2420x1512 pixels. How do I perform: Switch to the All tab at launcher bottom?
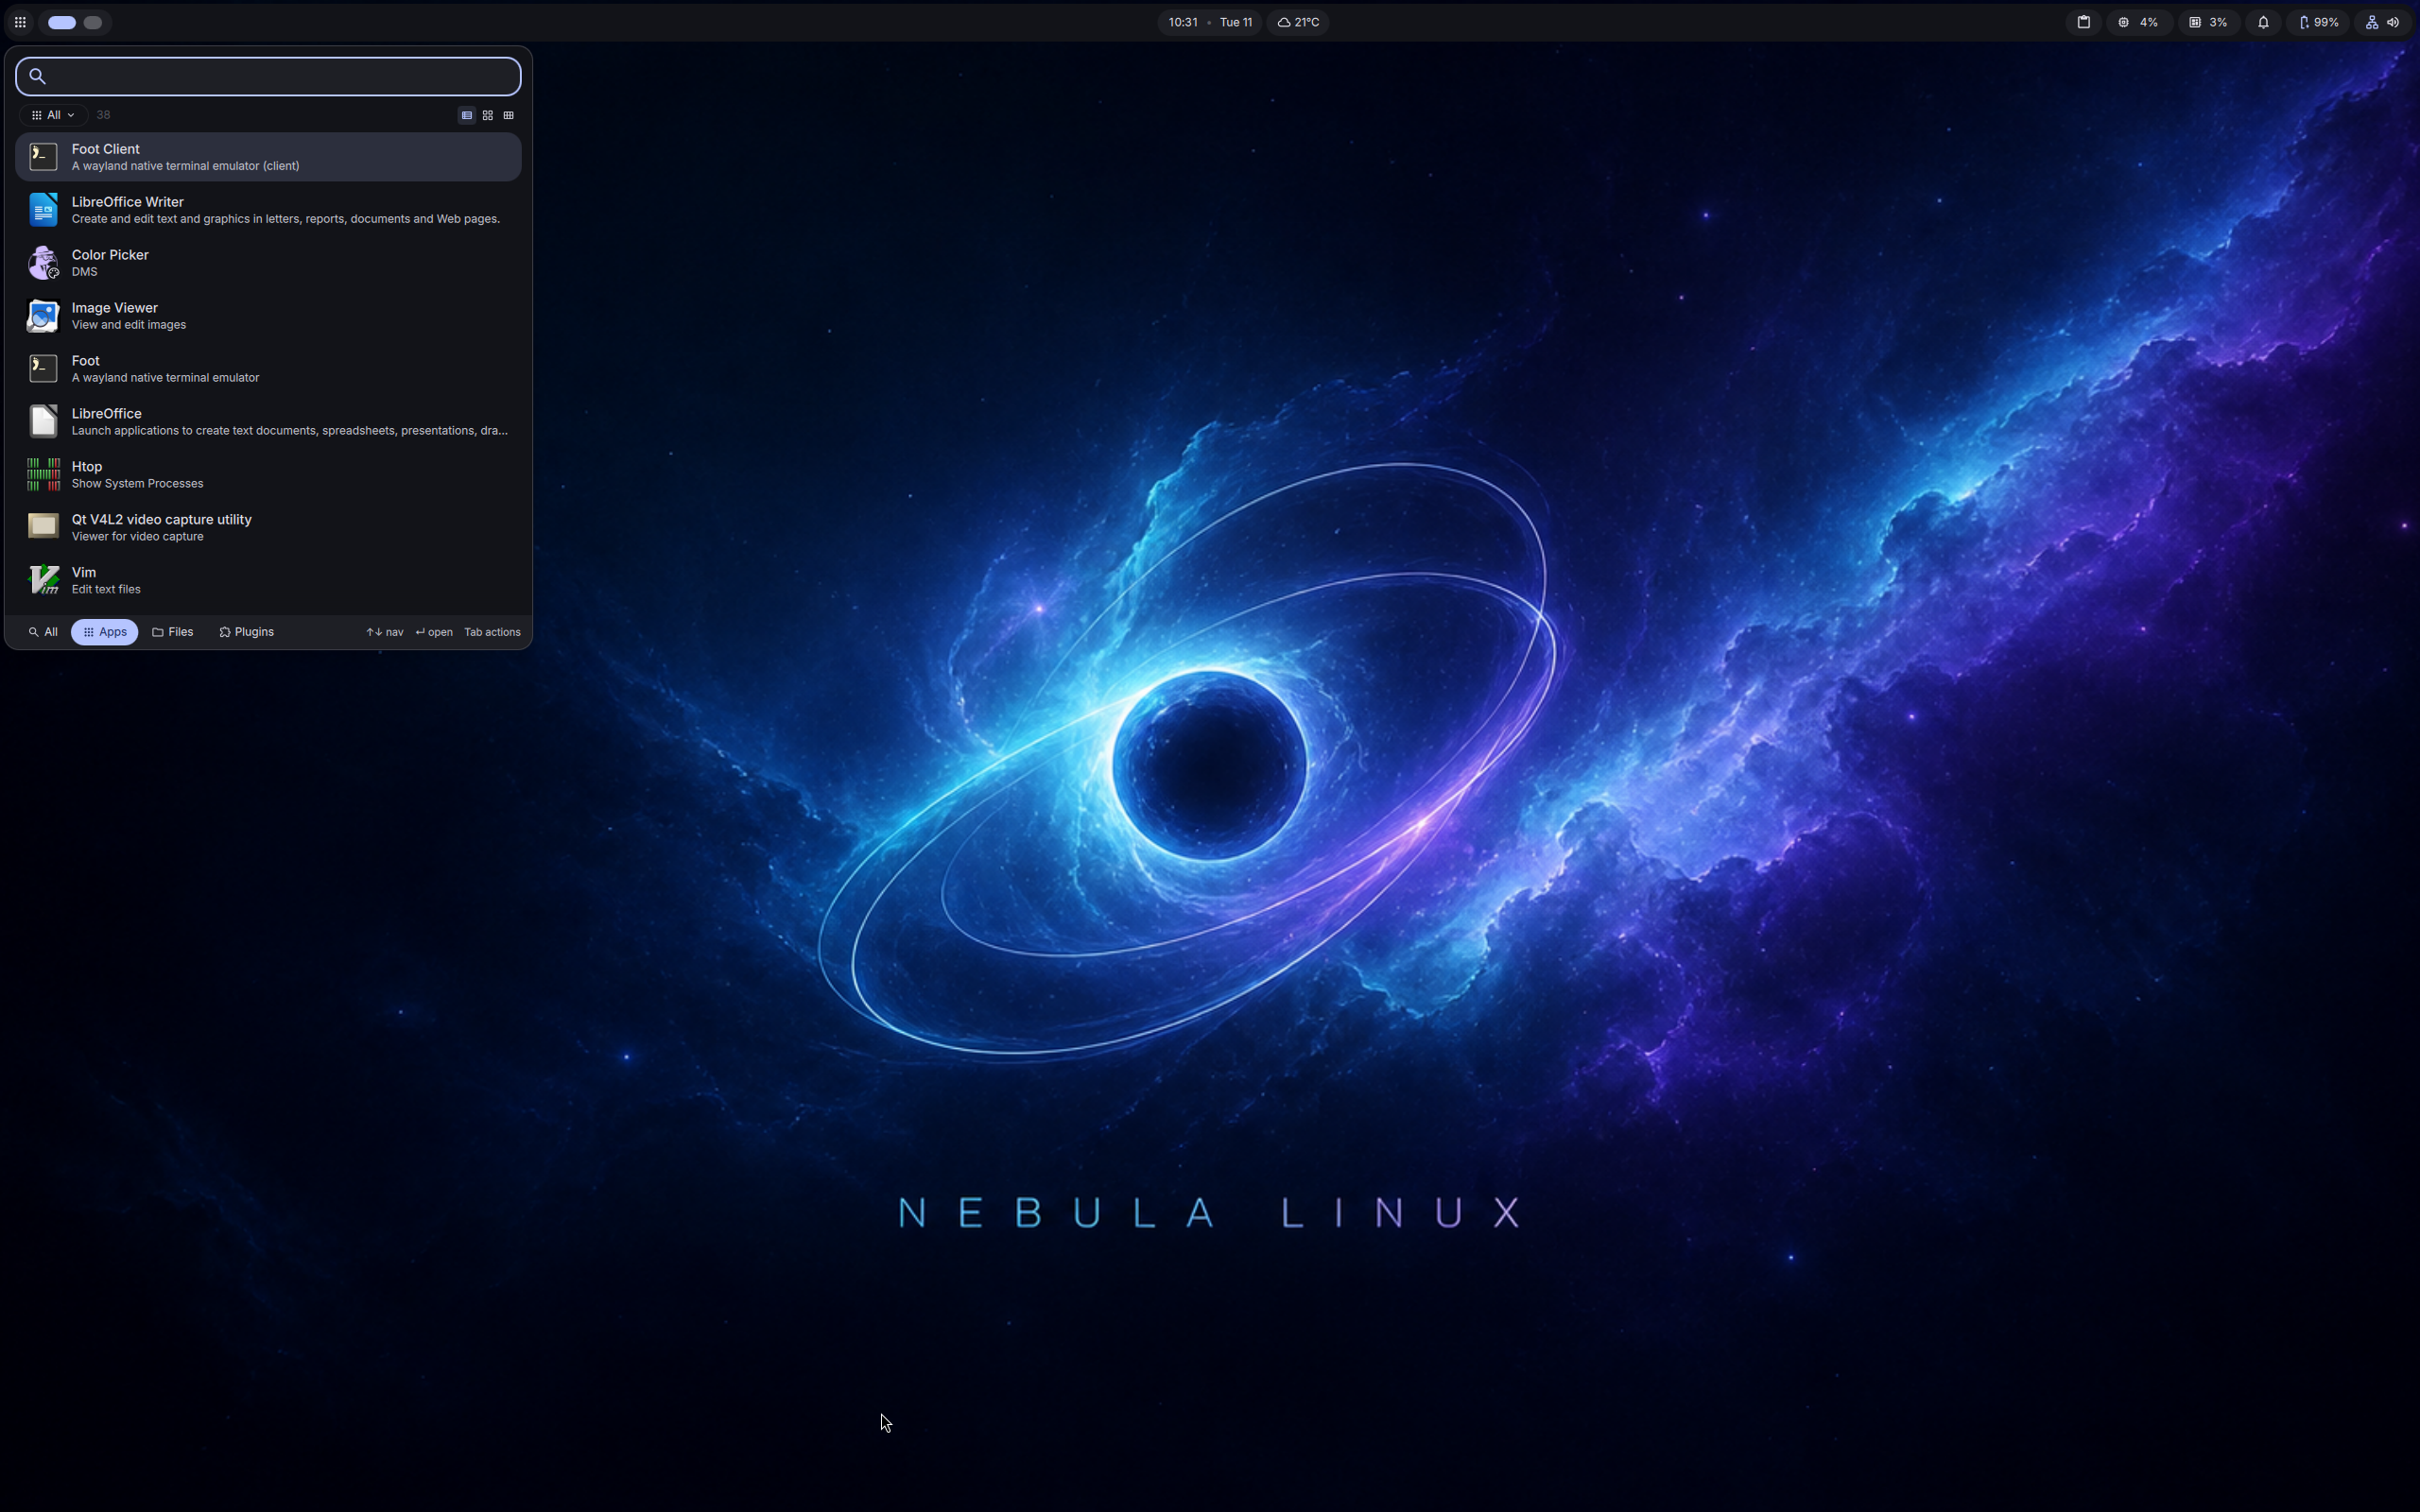[43, 632]
